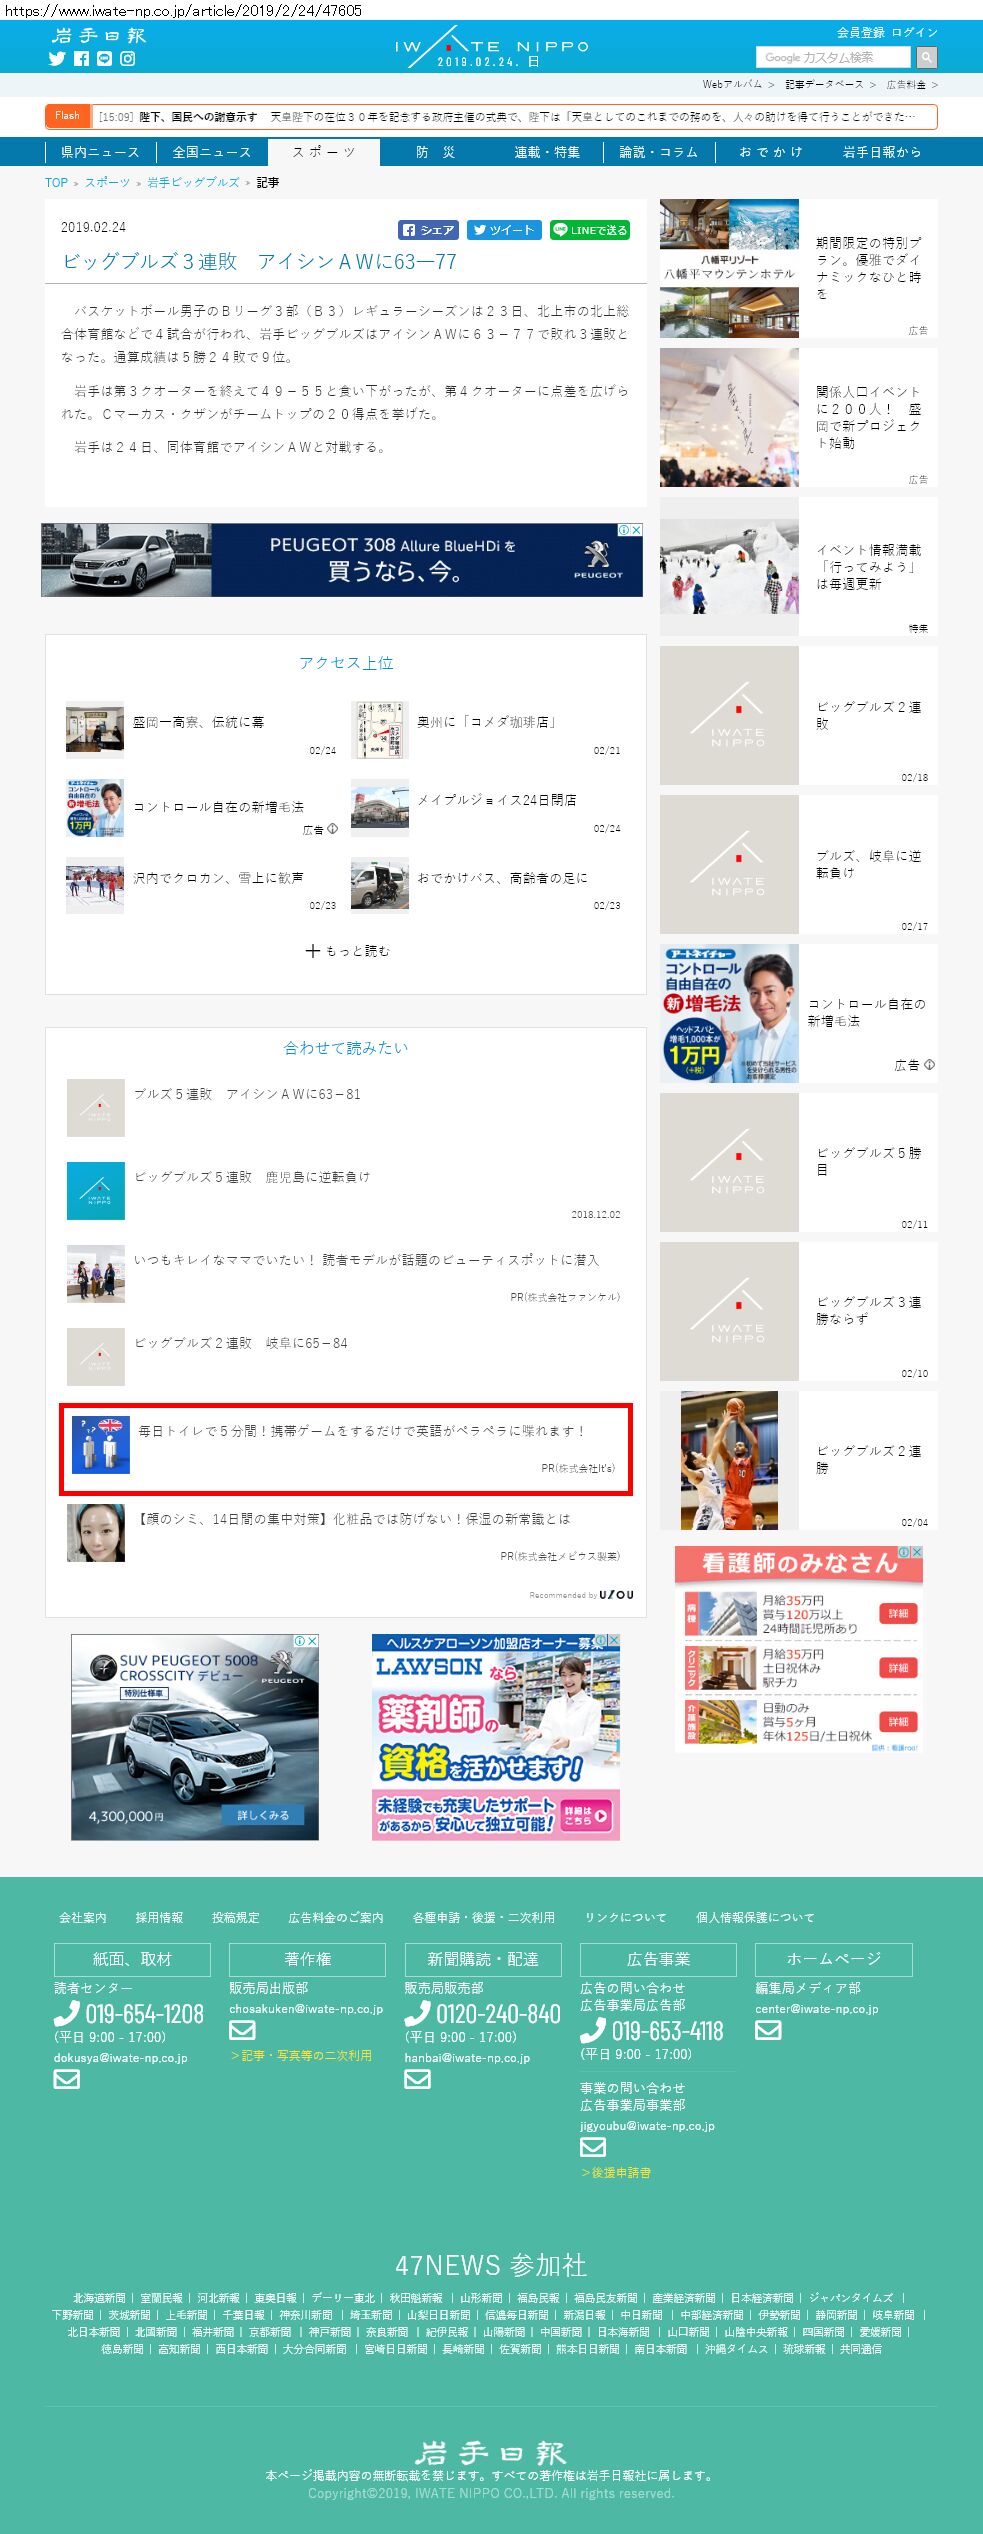Open the 論説・コラム navigation tab
This screenshot has height=2534, width=983.
point(658,152)
